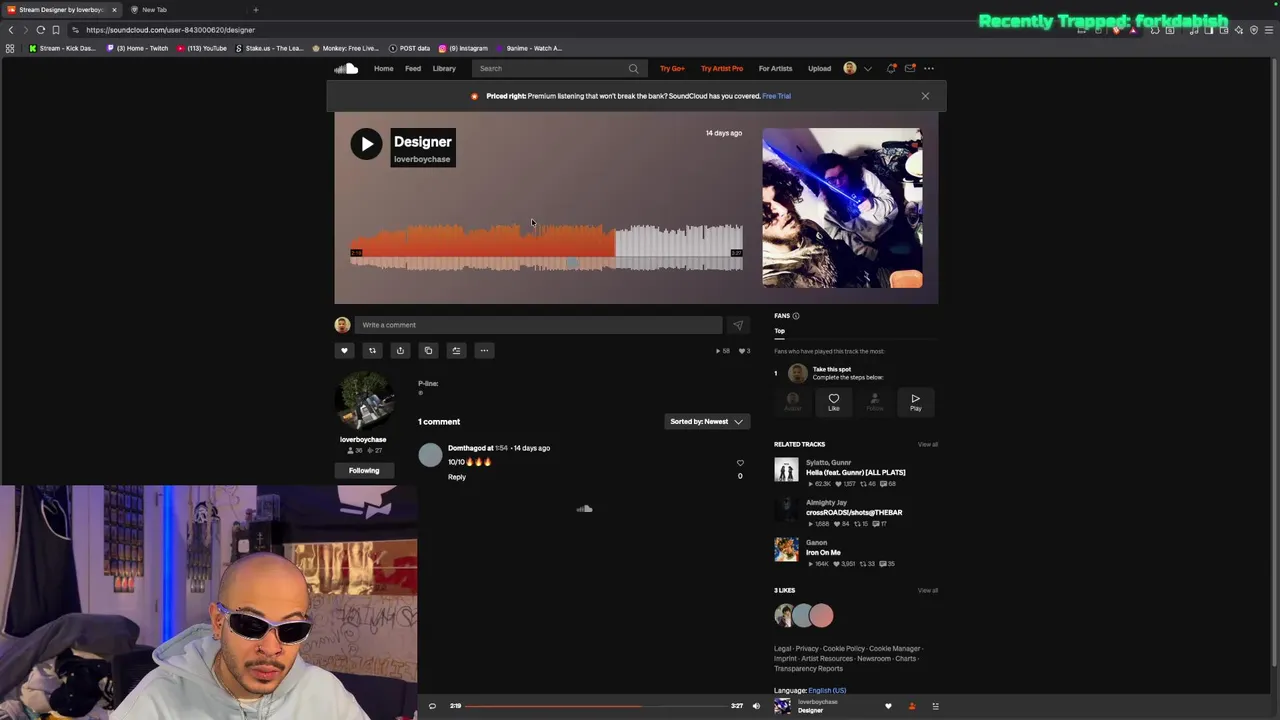This screenshot has height=720, width=1280.
Task: Open the Try Go+ link
Action: (672, 69)
